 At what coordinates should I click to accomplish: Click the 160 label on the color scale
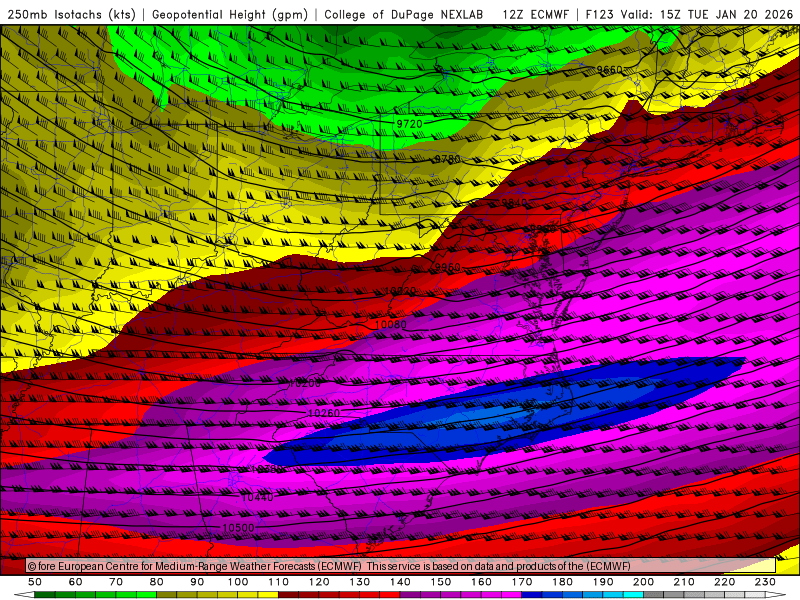click(481, 582)
